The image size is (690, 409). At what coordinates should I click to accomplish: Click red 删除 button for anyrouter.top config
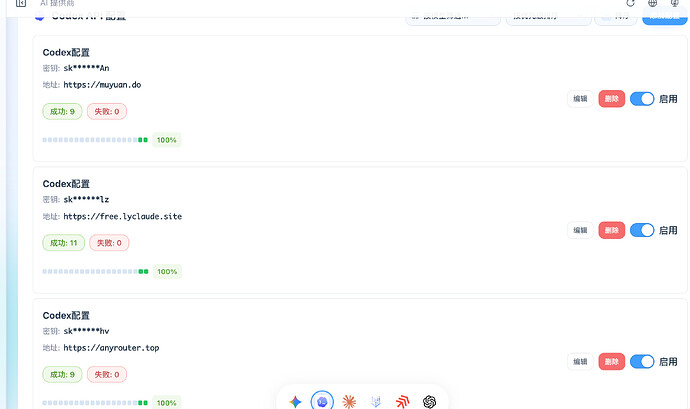pos(612,361)
